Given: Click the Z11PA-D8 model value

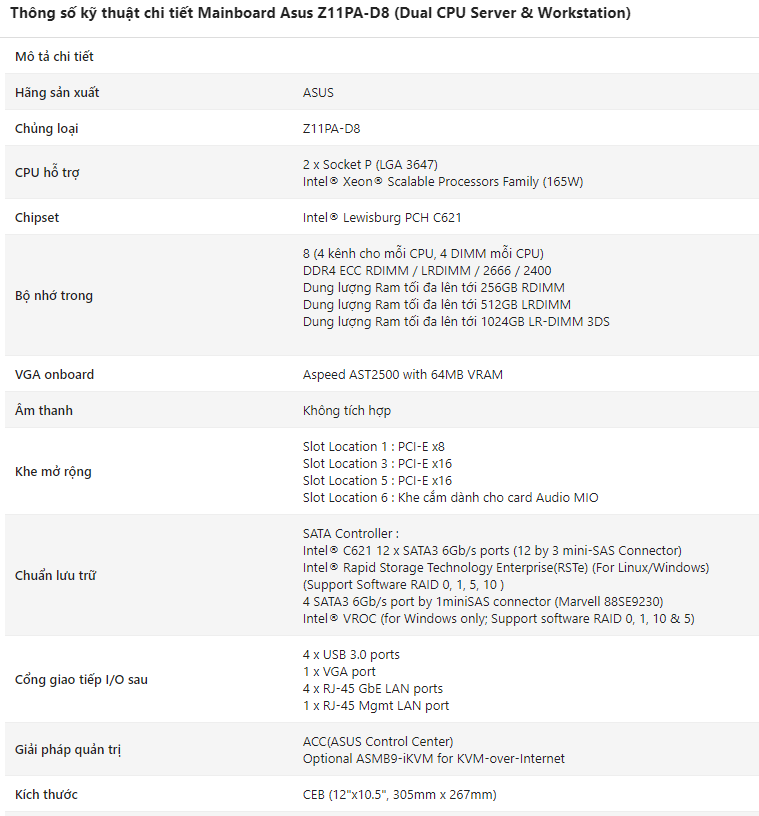Looking at the screenshot, I should [332, 129].
